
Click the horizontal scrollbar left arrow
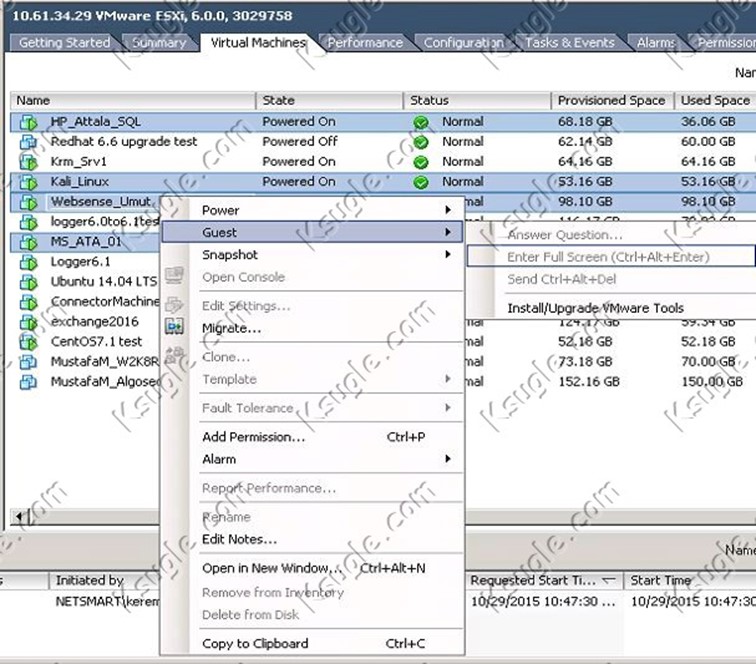tap(17, 516)
